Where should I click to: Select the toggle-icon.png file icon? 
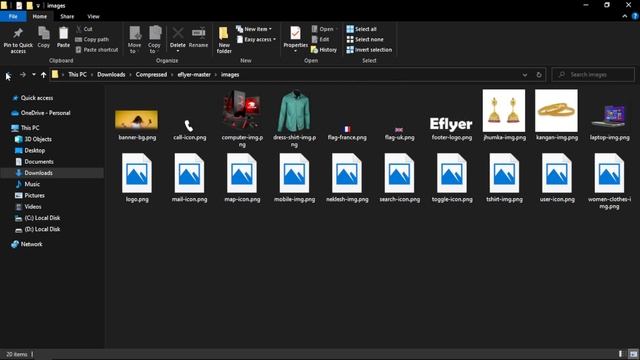tap(451, 173)
